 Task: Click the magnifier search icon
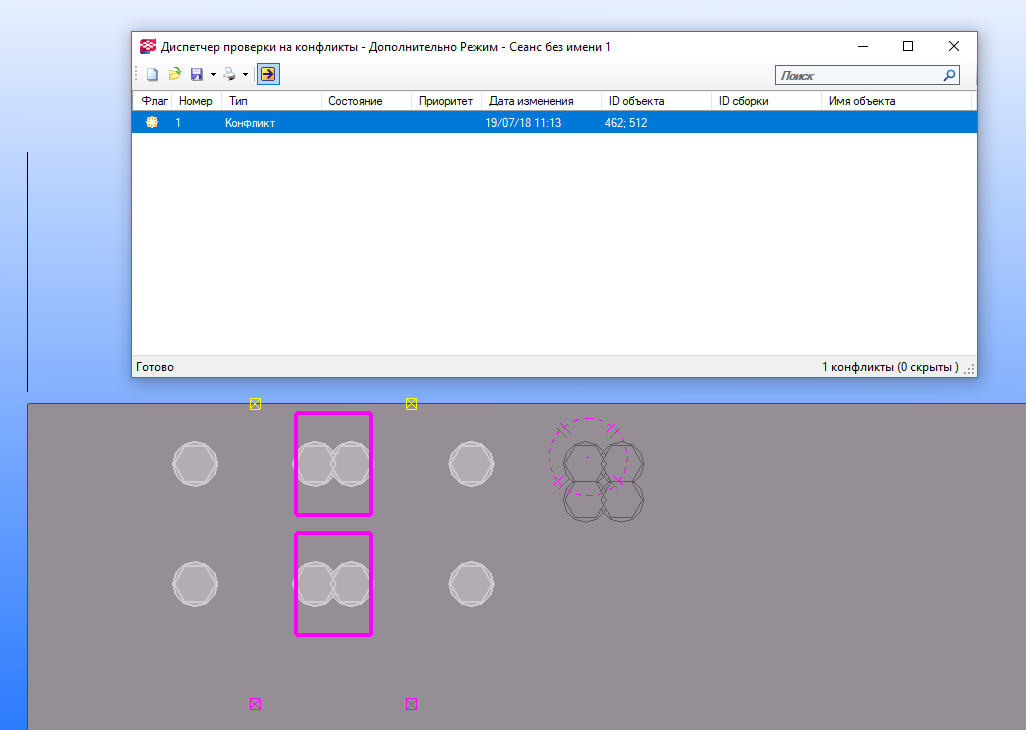949,75
